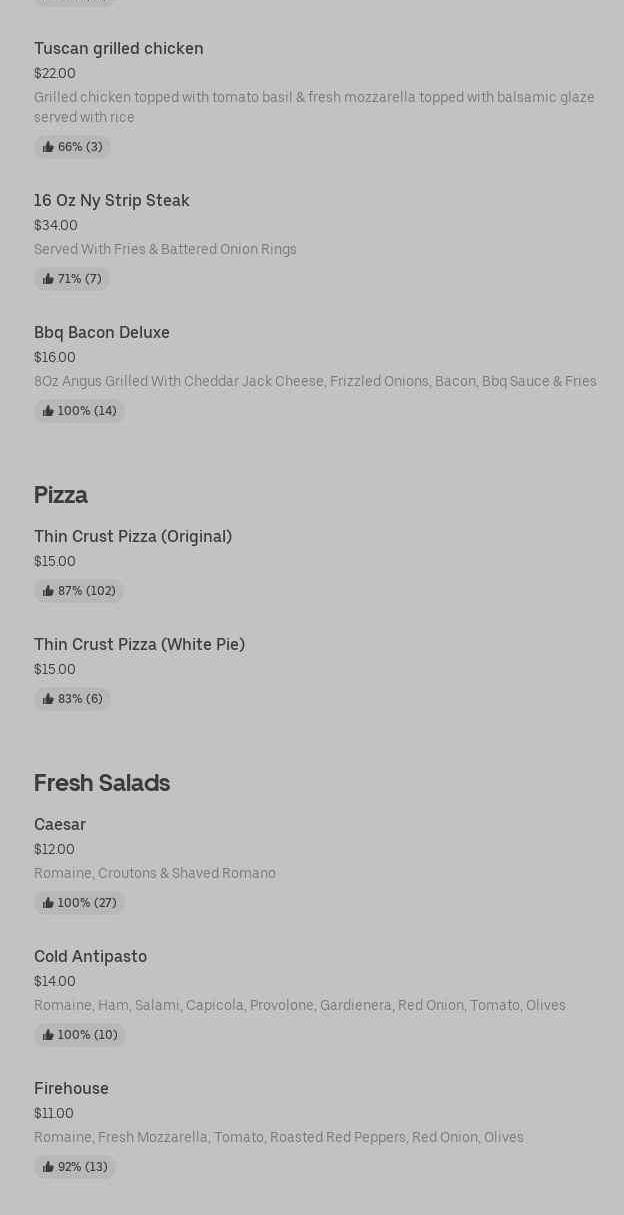
Task: Select Thin Crust Pizza (White Pie)
Action: [139, 644]
